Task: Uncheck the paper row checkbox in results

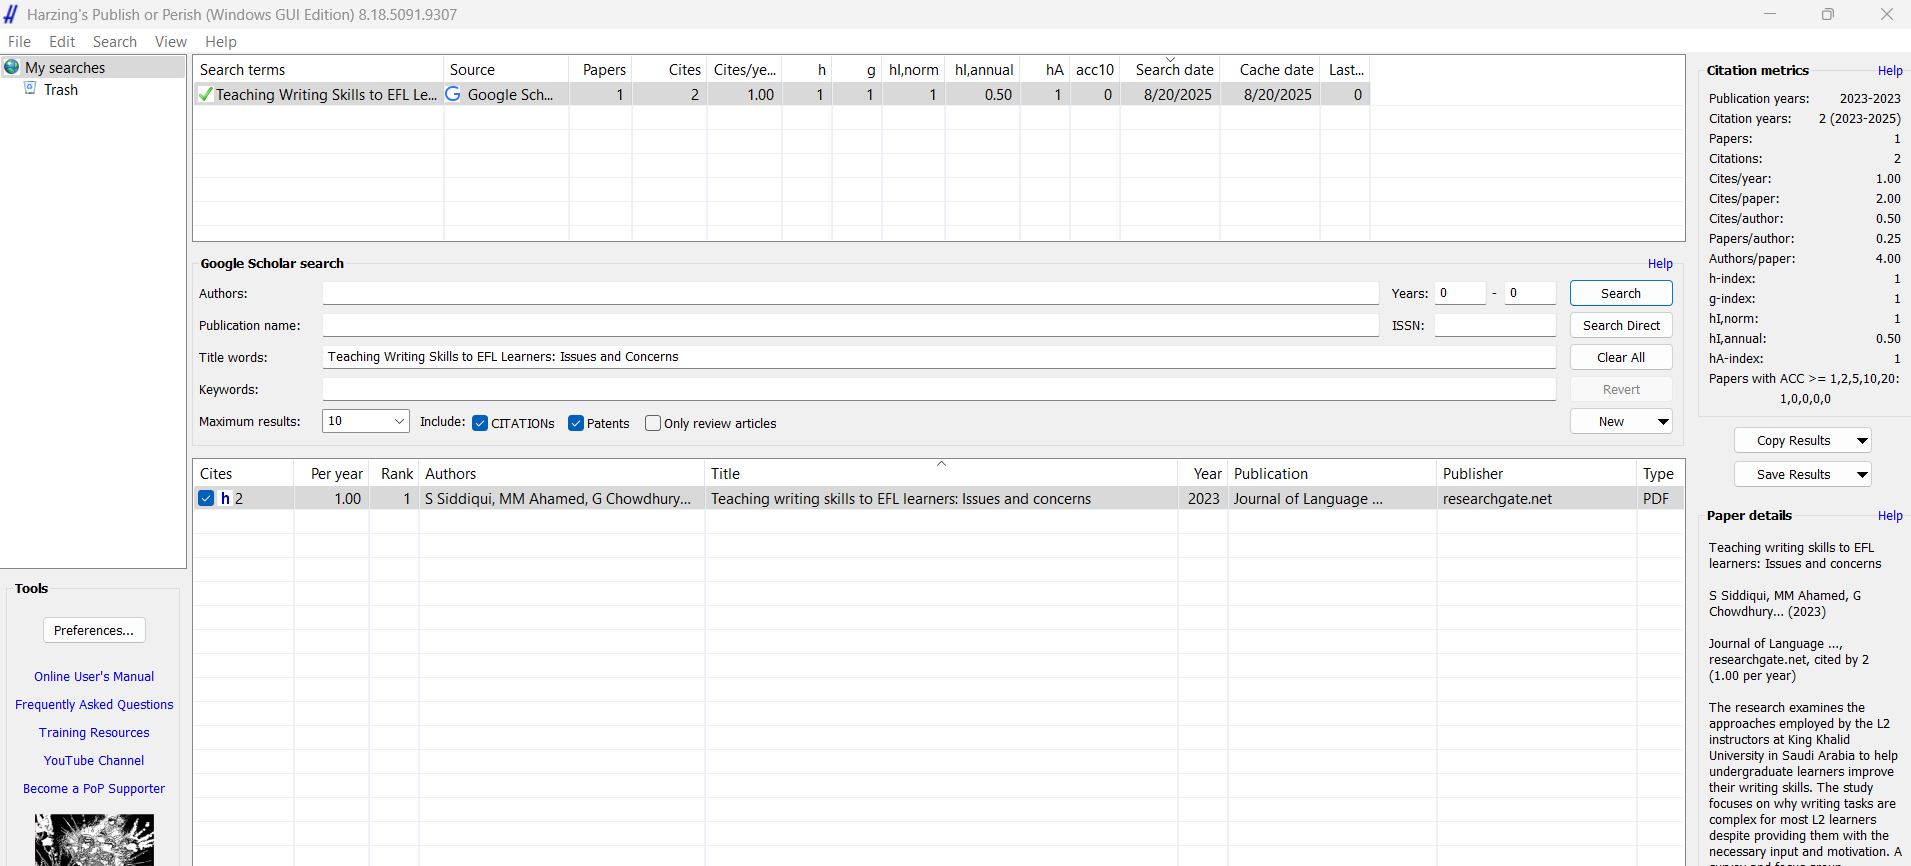Action: 206,499
